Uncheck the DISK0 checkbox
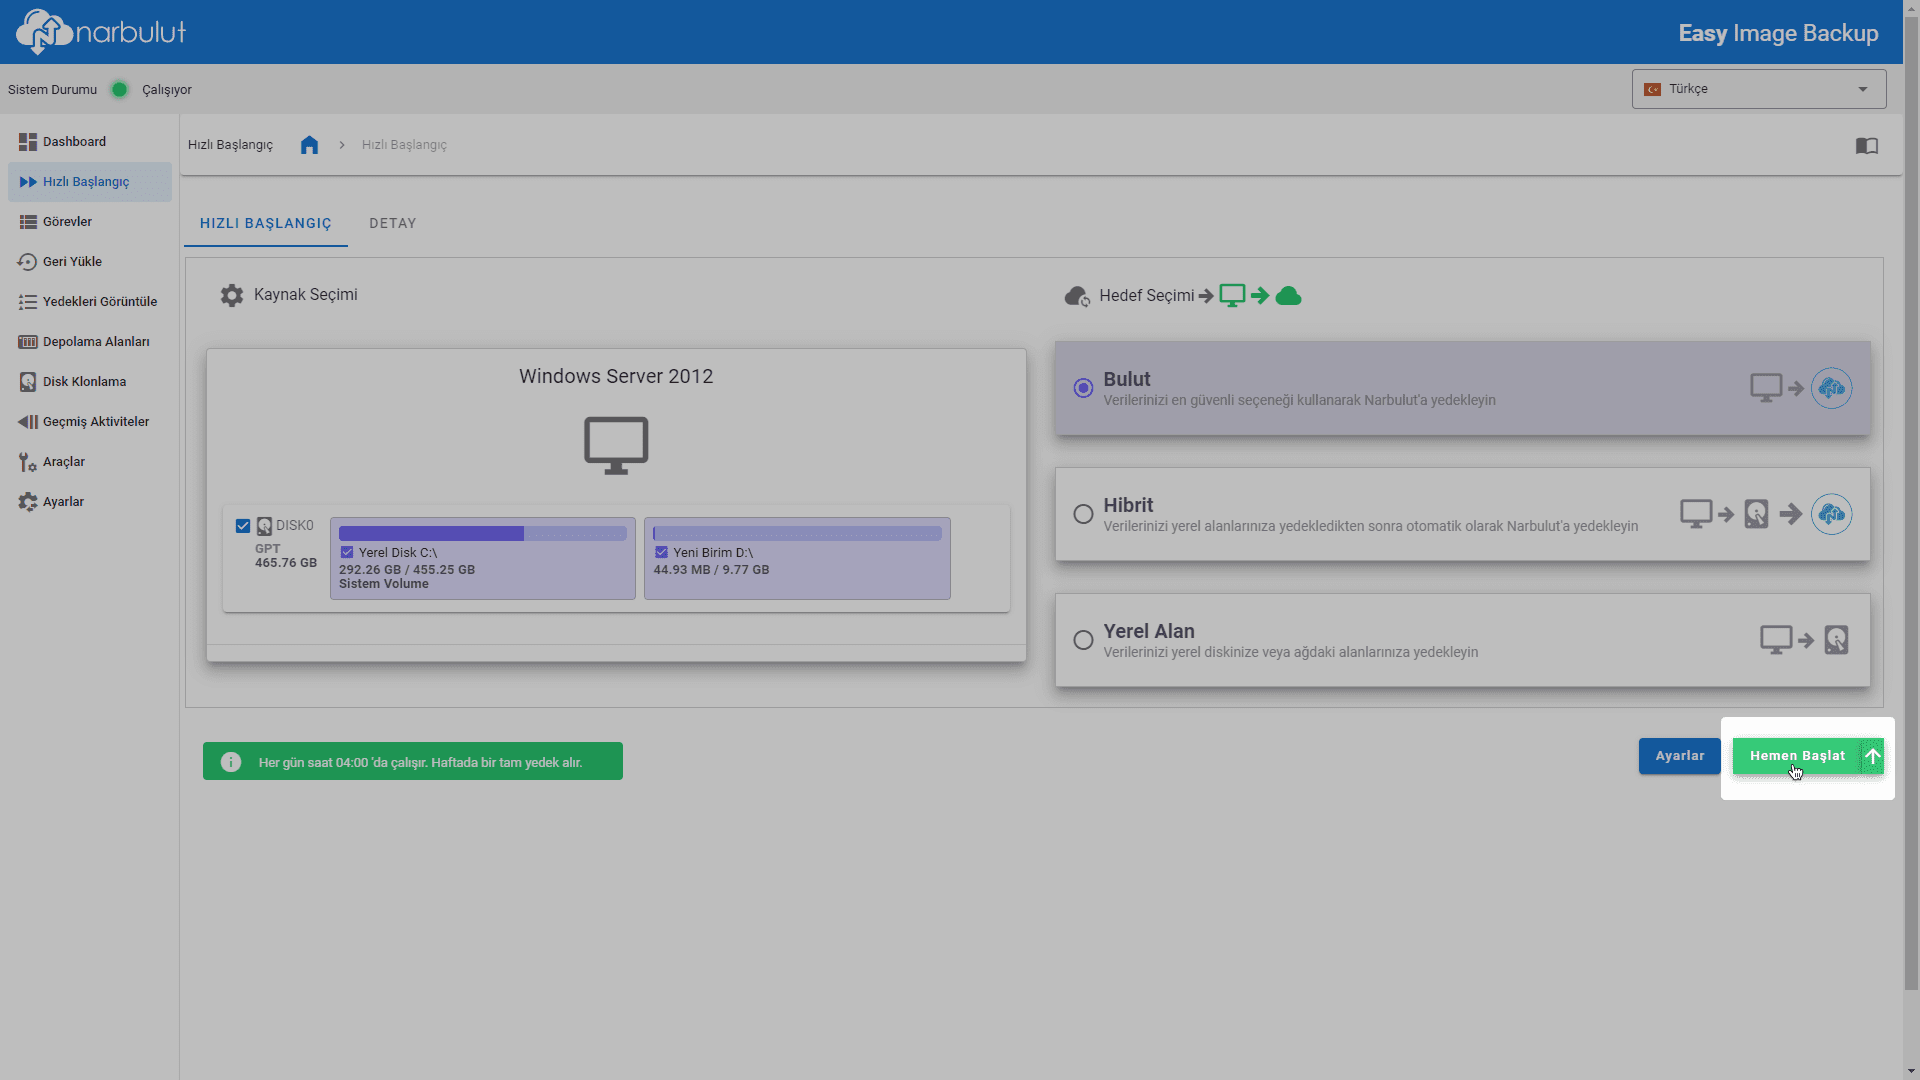1920x1080 pixels. tap(243, 526)
